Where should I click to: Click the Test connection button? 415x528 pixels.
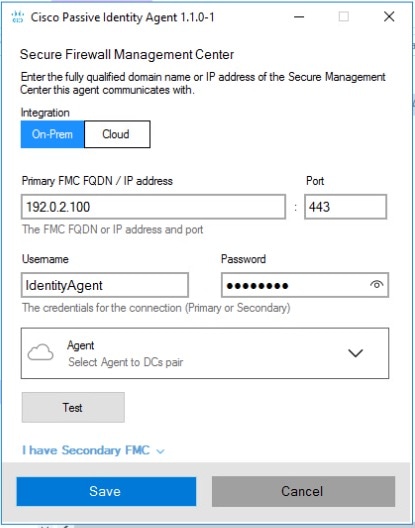point(73,407)
